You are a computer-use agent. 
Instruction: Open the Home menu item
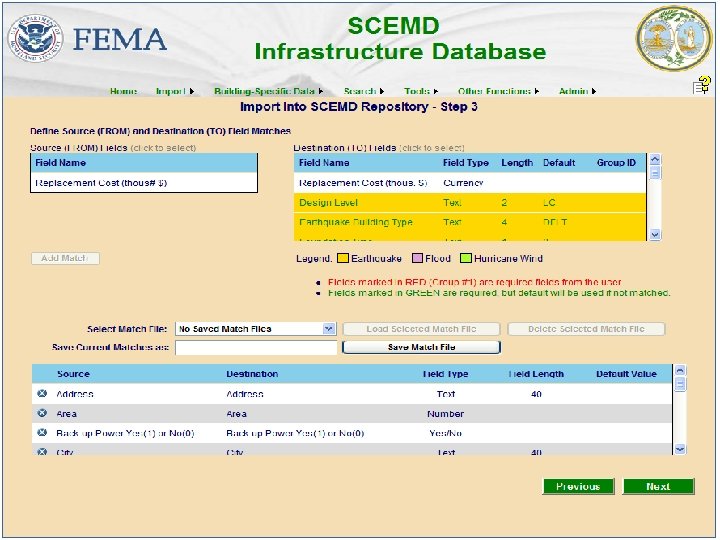pyautogui.click(x=124, y=91)
